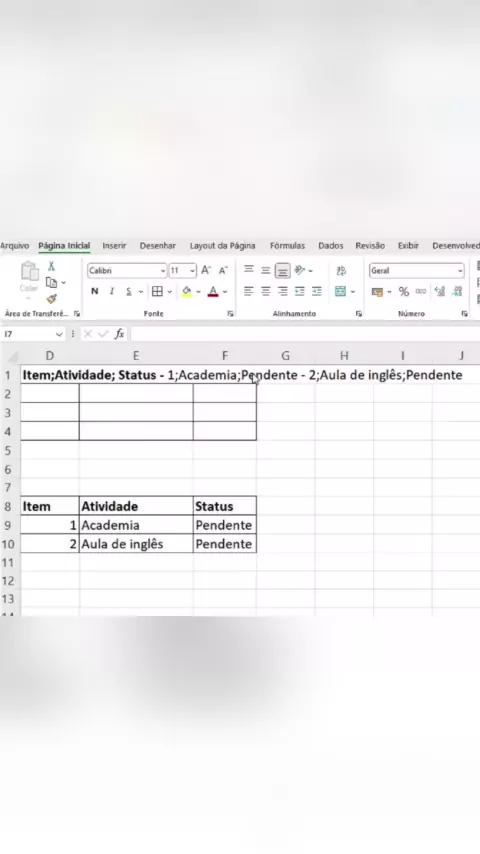The height and width of the screenshot is (854, 480).
Task: Open the Dados tab
Action: coord(331,246)
